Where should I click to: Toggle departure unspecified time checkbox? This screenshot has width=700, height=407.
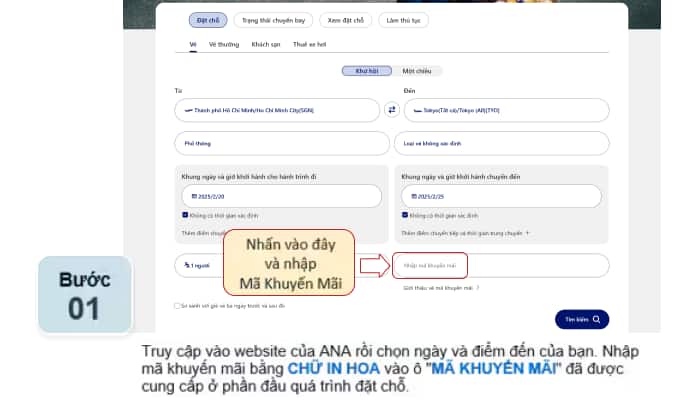tap(185, 215)
